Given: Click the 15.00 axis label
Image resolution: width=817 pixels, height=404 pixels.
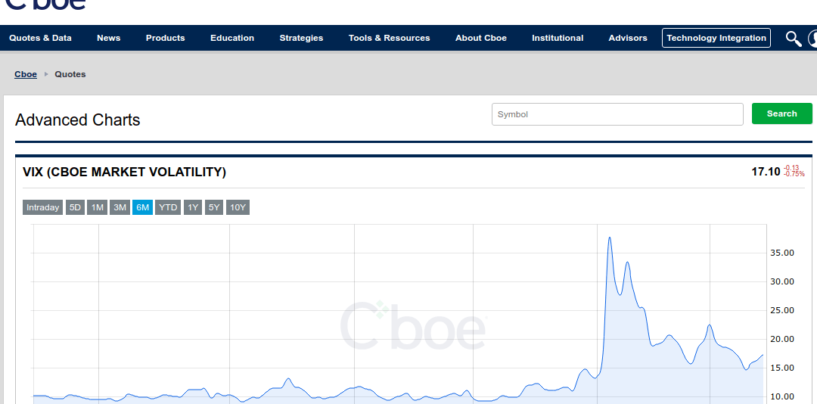Looking at the screenshot, I should [x=782, y=368].
